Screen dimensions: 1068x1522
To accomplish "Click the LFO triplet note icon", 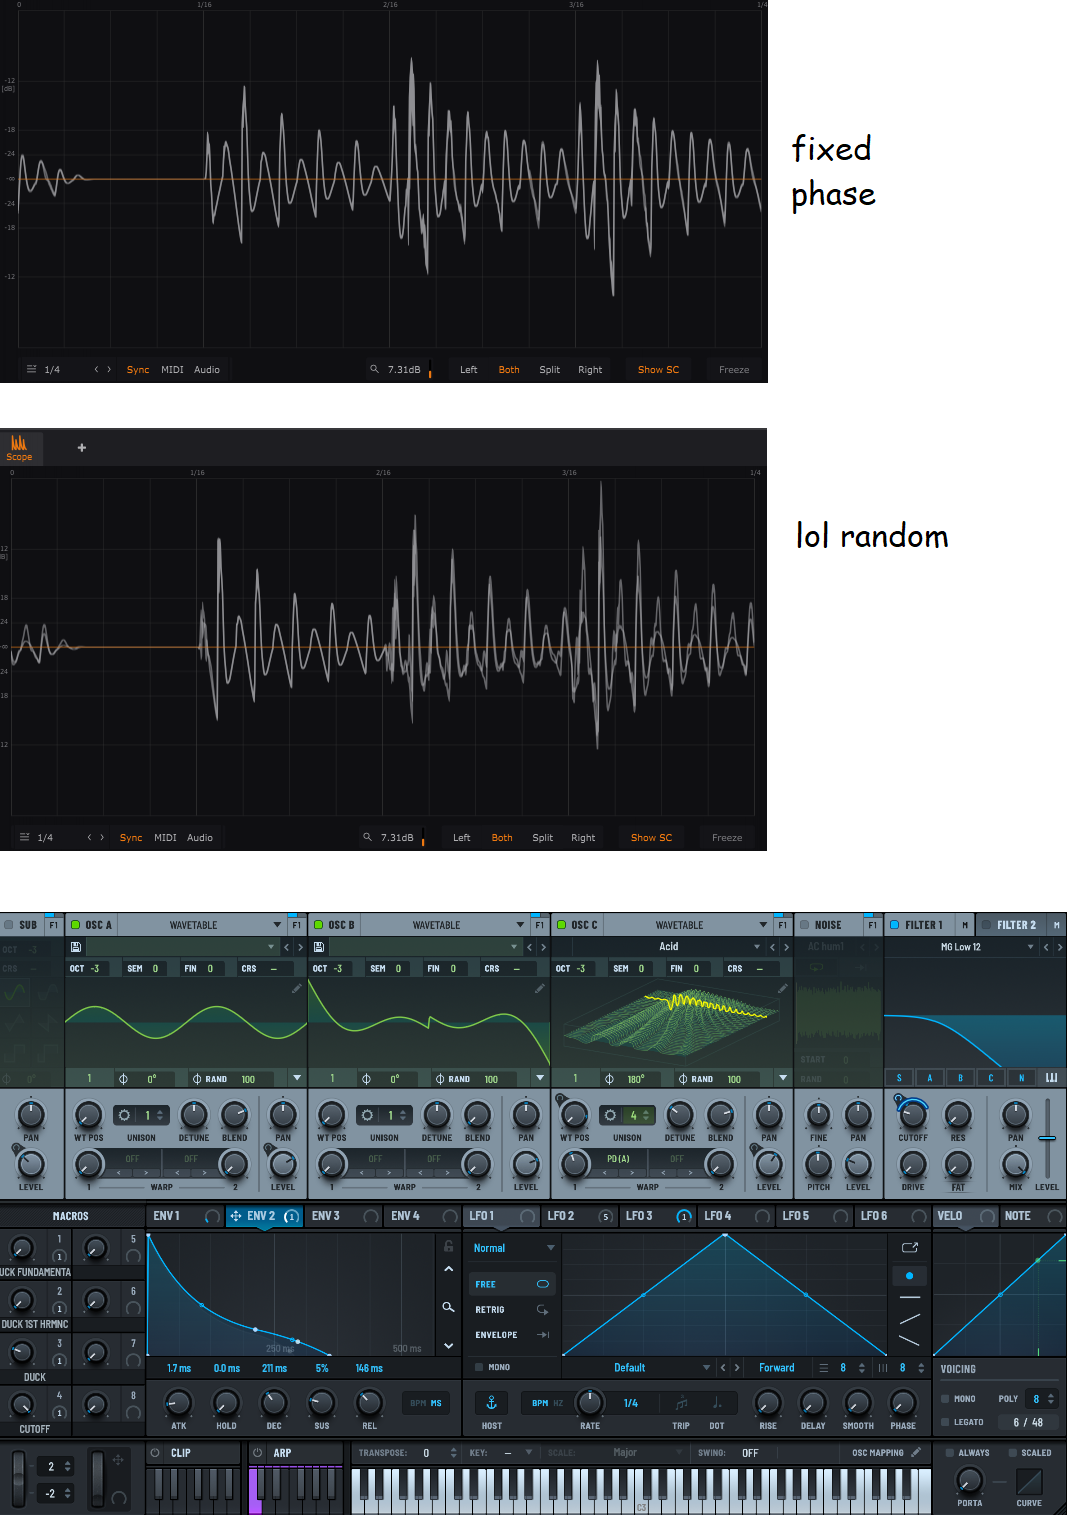I will 681,1403.
